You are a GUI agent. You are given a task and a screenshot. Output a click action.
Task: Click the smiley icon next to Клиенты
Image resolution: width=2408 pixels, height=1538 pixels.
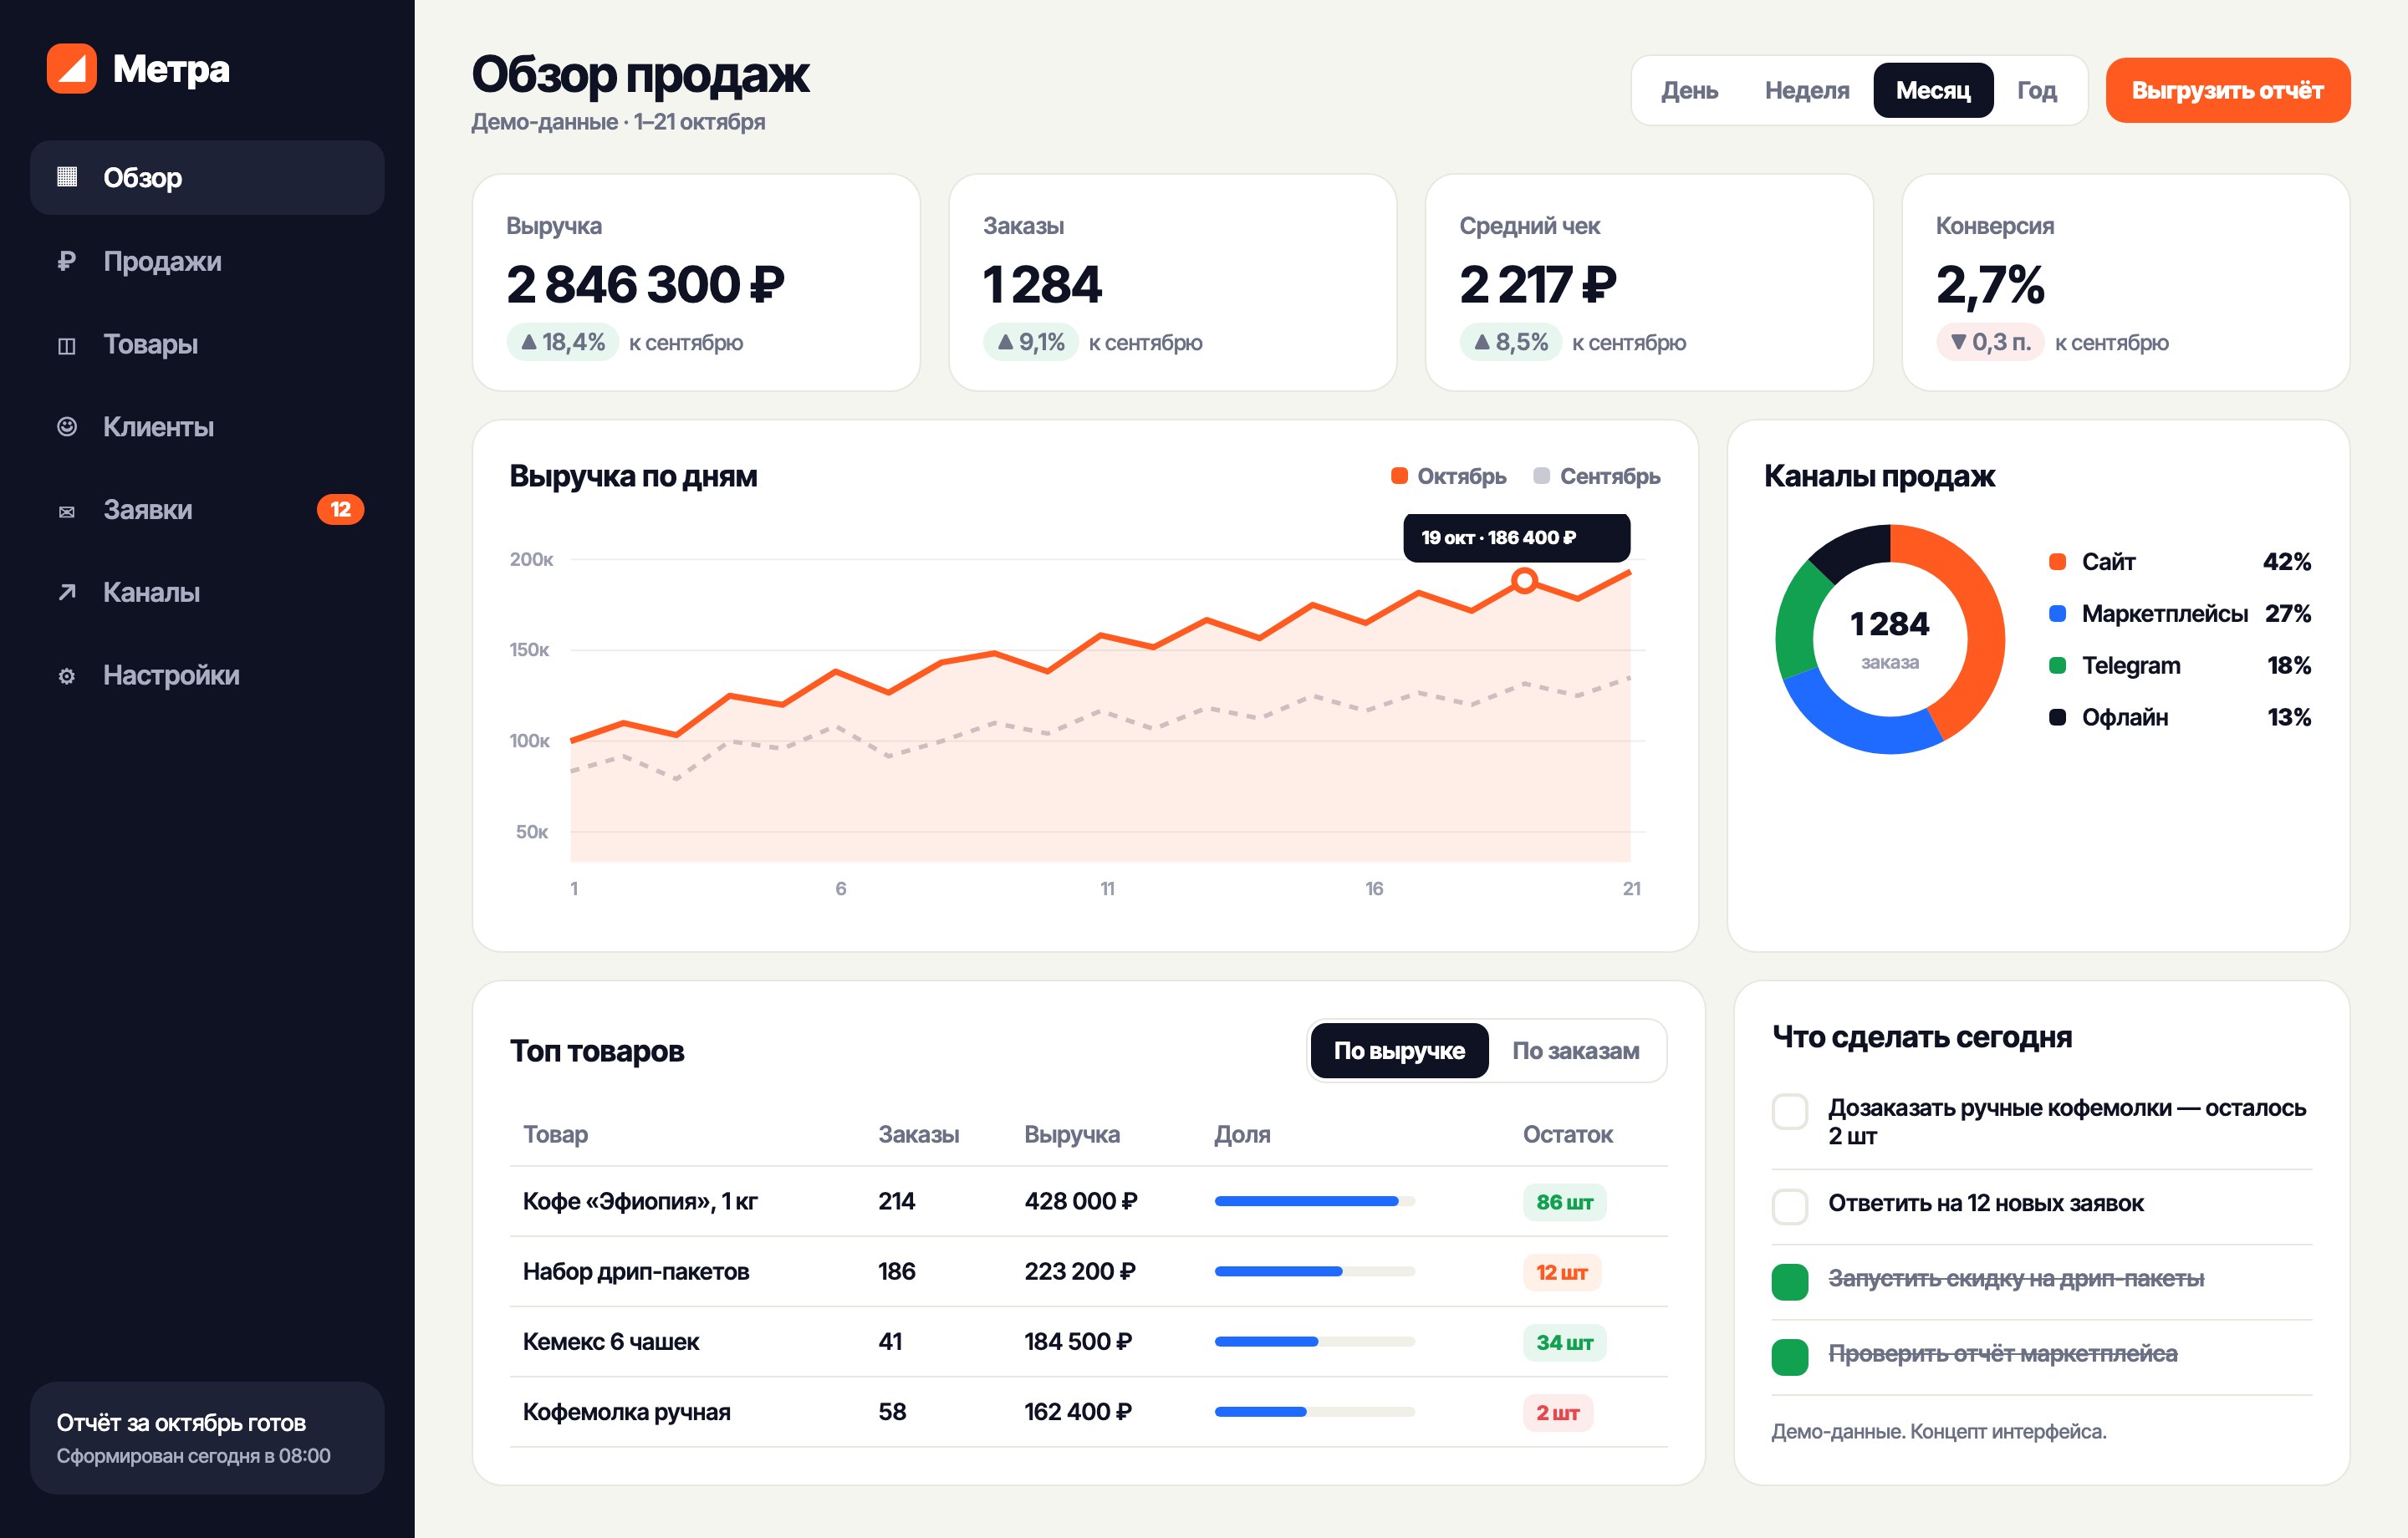(x=67, y=427)
